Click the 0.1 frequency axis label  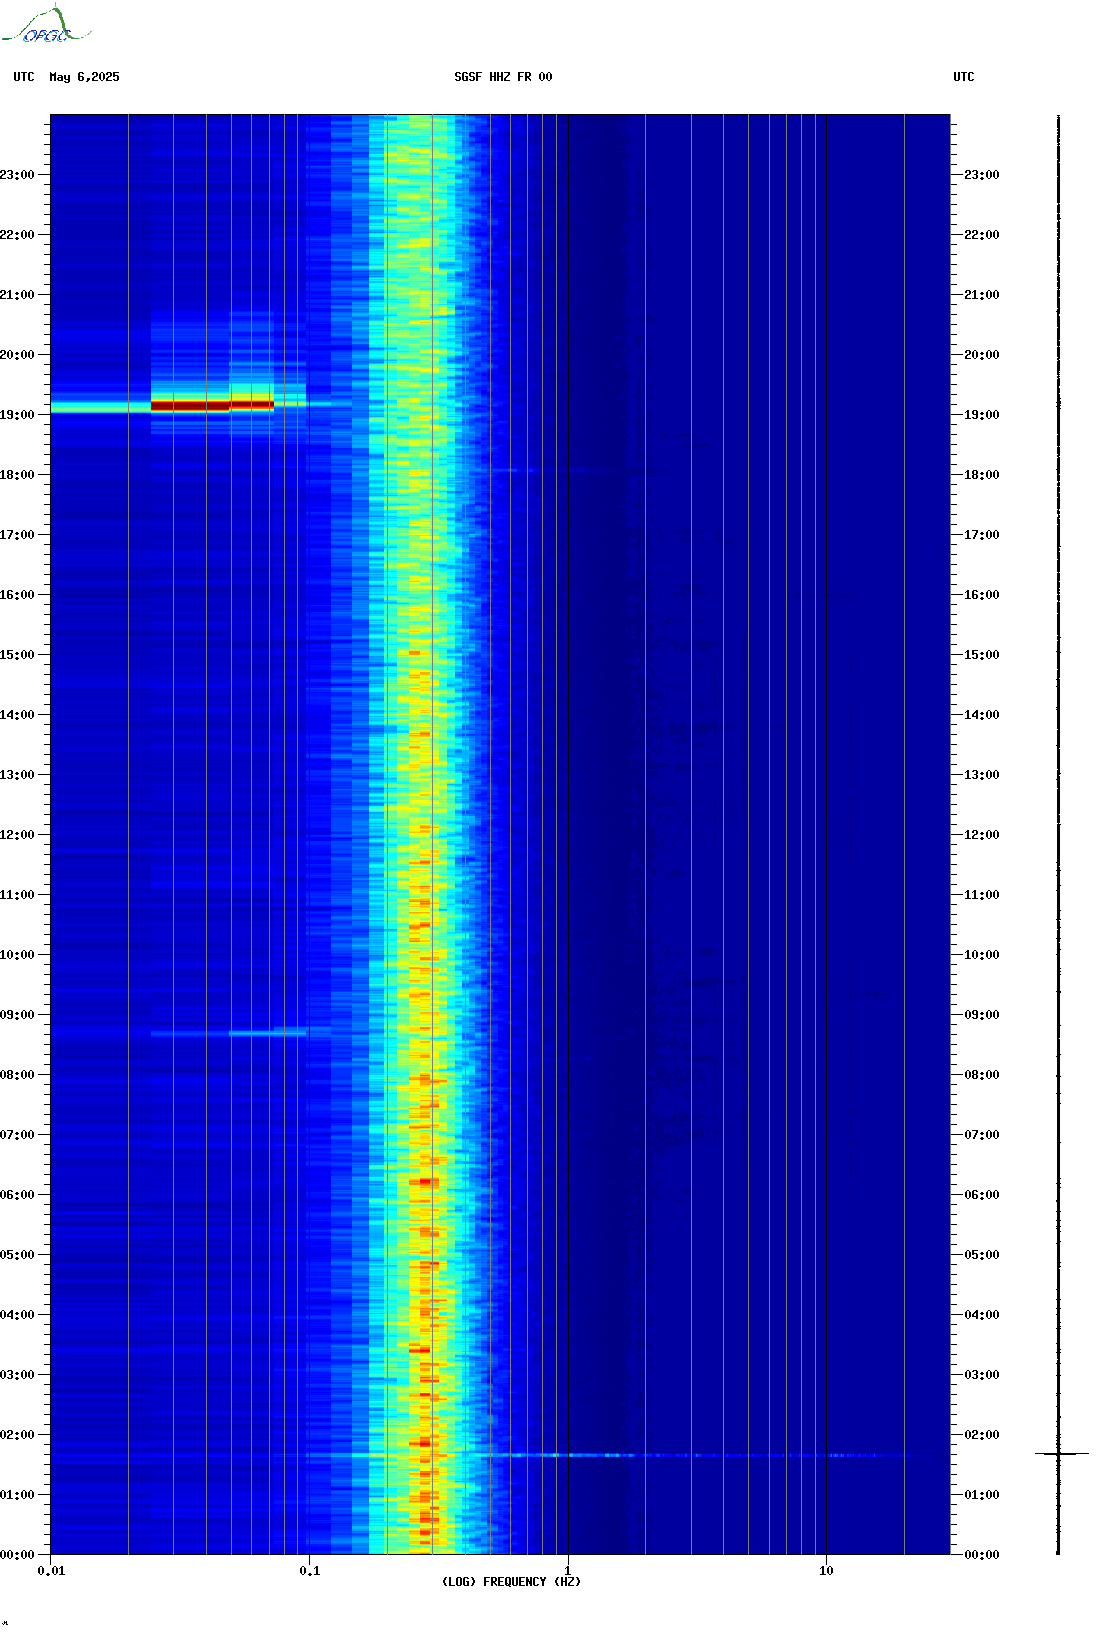pyautogui.click(x=310, y=1571)
